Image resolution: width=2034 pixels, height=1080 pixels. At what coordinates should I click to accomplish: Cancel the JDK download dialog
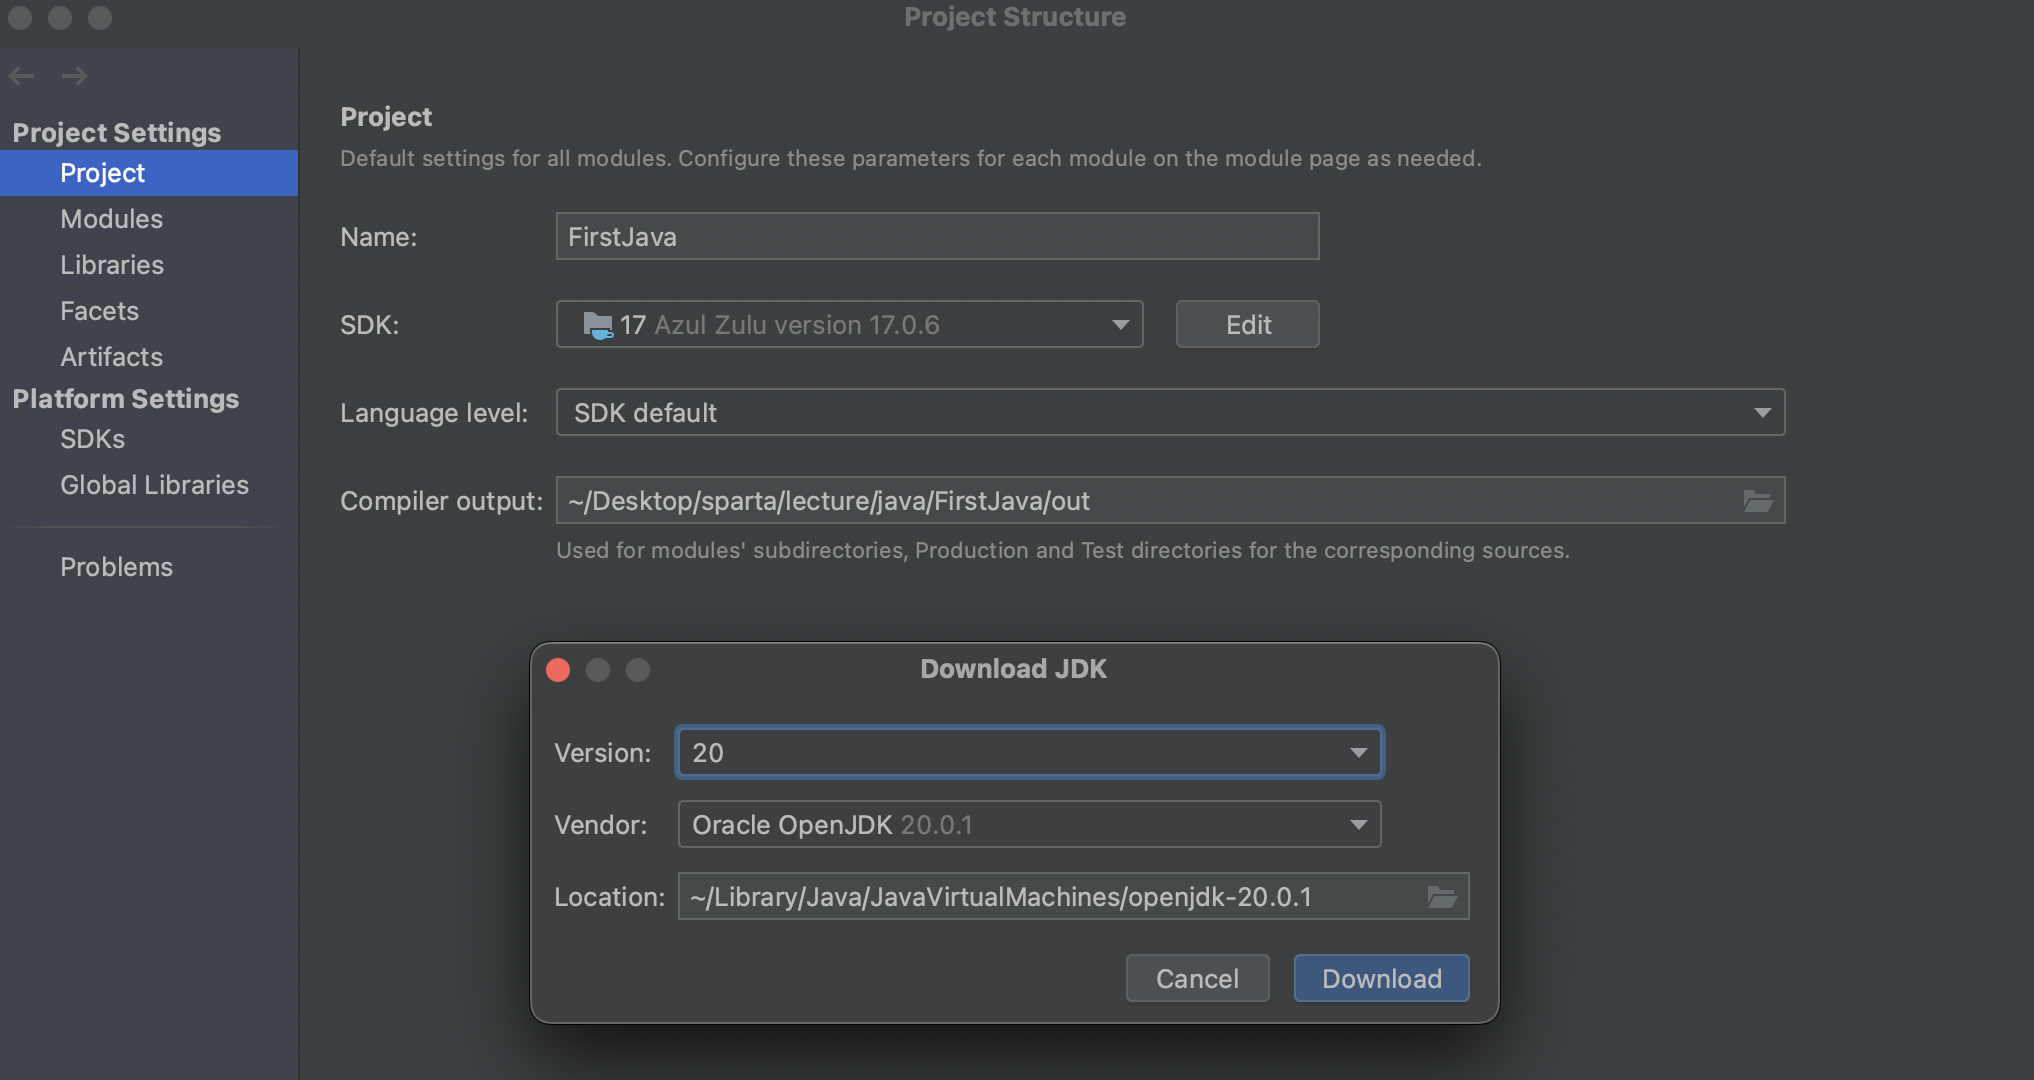point(1197,978)
